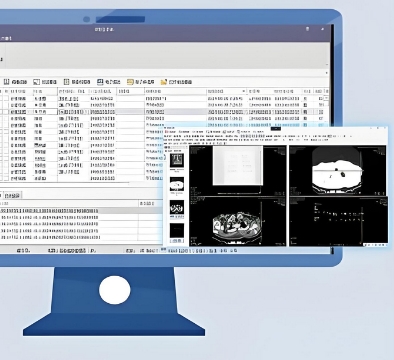Click the third toolbar icon with document symbol
The image size is (394, 360).
[x=66, y=82]
